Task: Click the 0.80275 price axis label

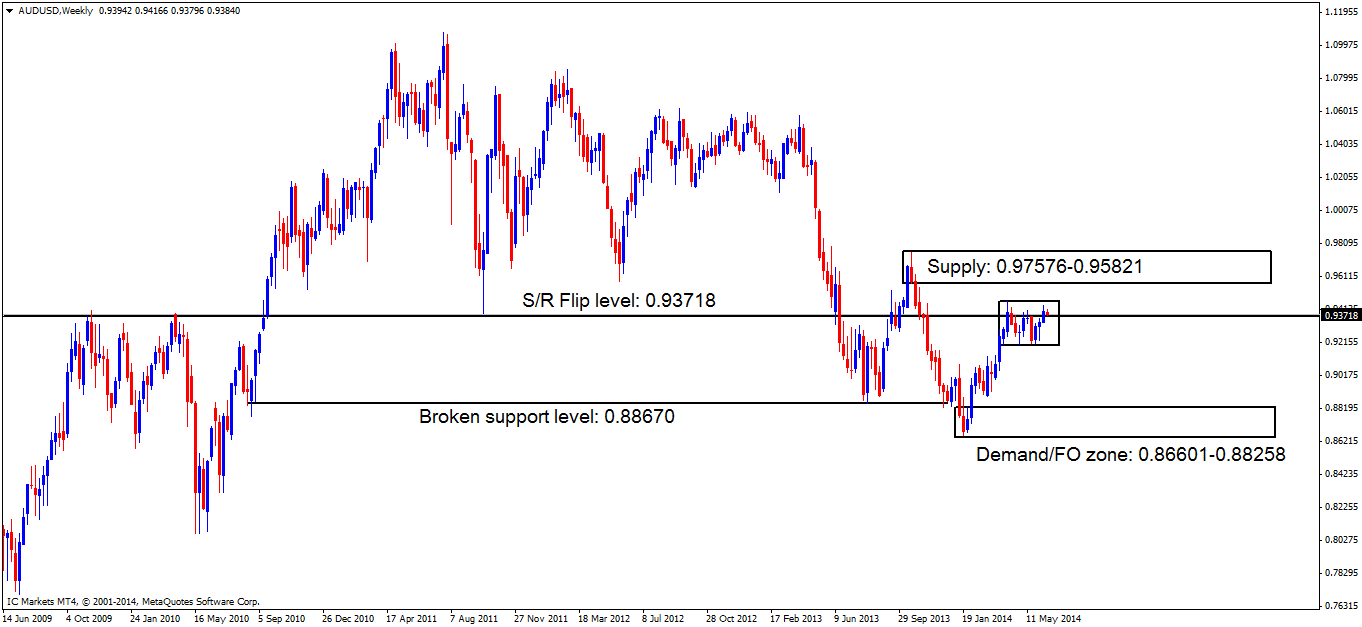Action: 1340,539
